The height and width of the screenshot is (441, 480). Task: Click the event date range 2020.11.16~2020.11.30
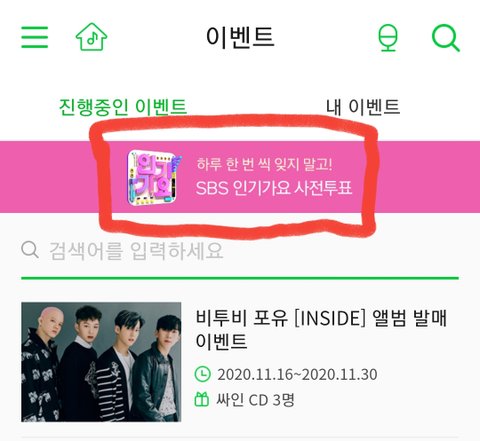pos(297,374)
